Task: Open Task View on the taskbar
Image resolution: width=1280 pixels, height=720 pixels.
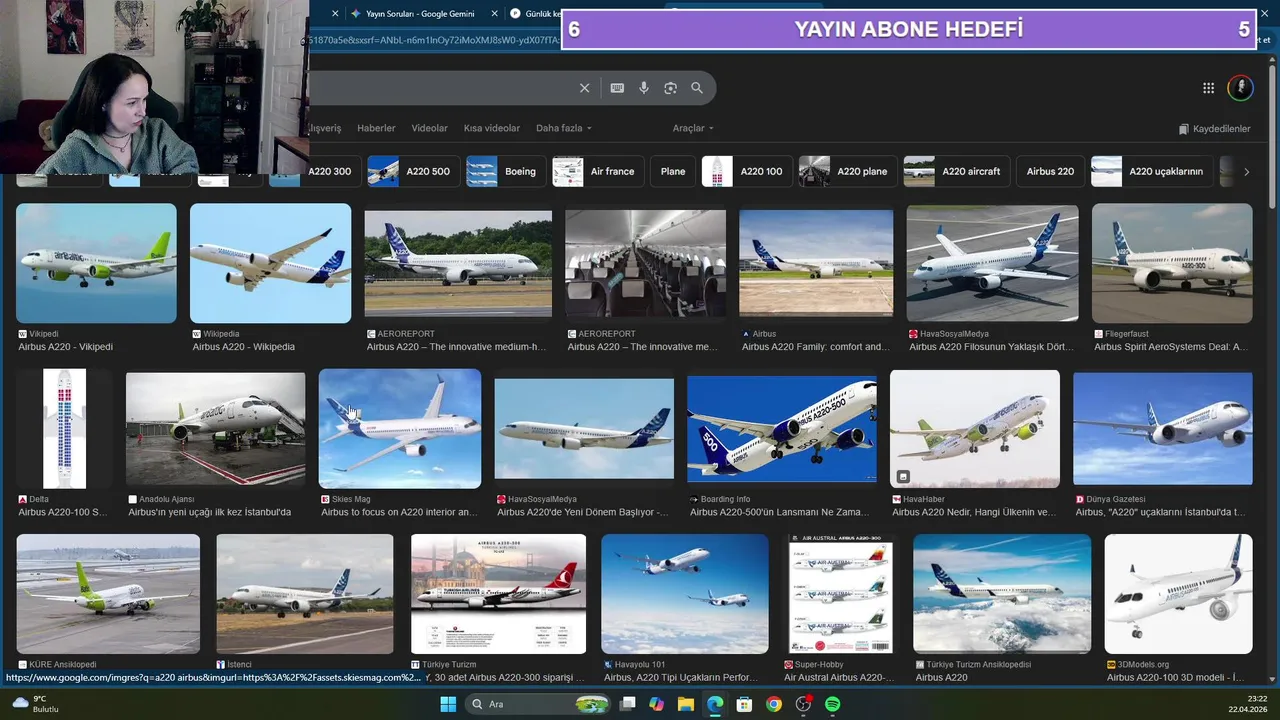Action: pos(628,704)
